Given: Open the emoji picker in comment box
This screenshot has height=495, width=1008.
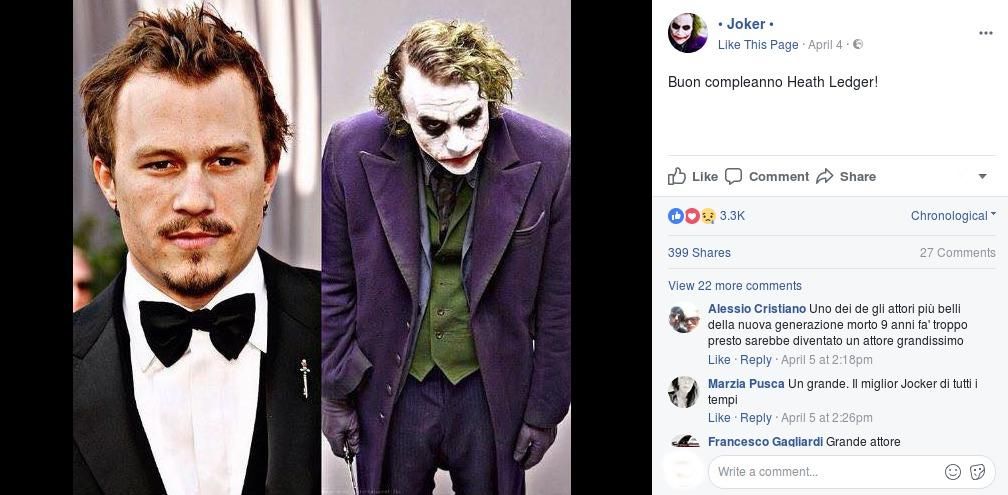Looking at the screenshot, I should pos(953,472).
